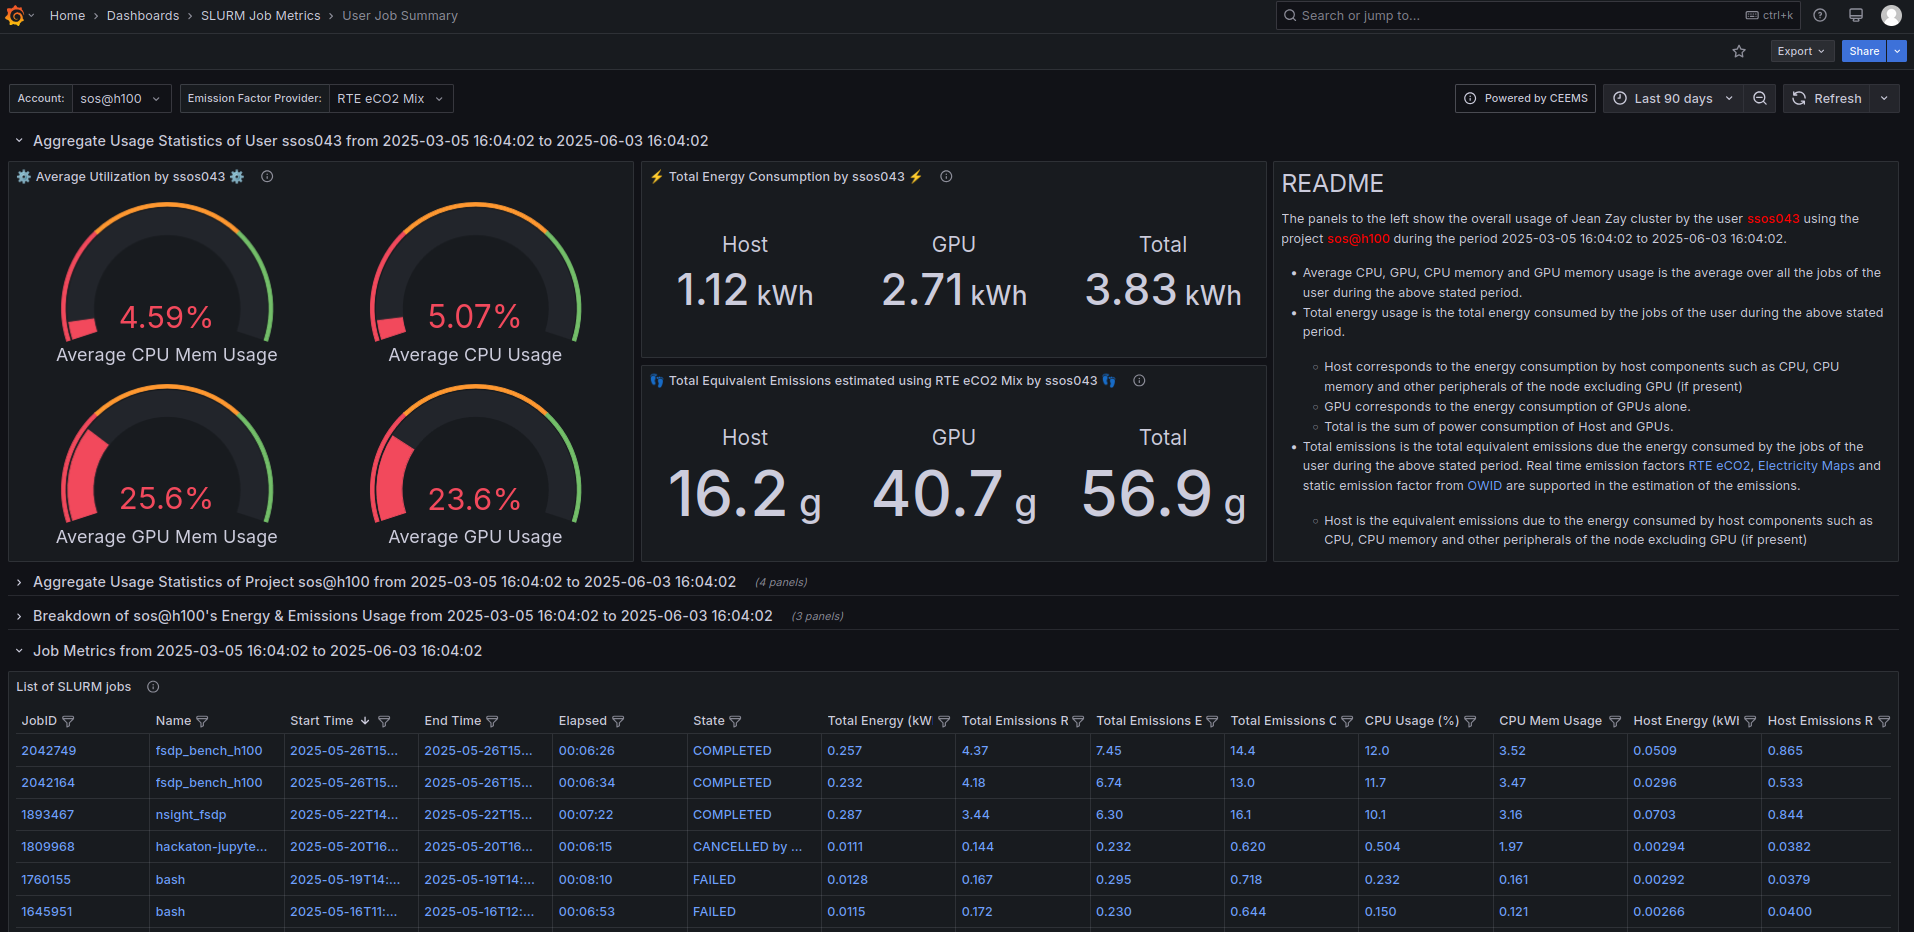The height and width of the screenshot is (932, 1914).
Task: Zoom out the time range with magnifier icon
Action: [1759, 98]
